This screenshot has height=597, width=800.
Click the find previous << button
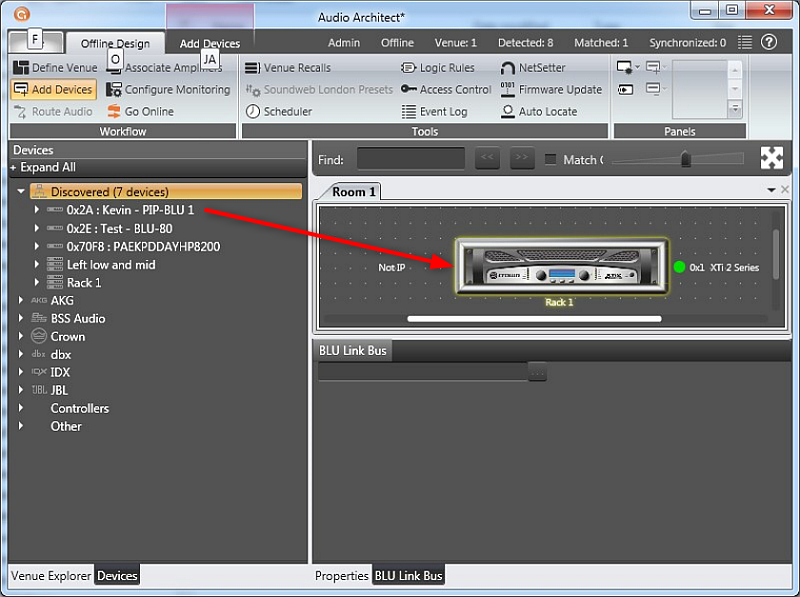point(487,158)
